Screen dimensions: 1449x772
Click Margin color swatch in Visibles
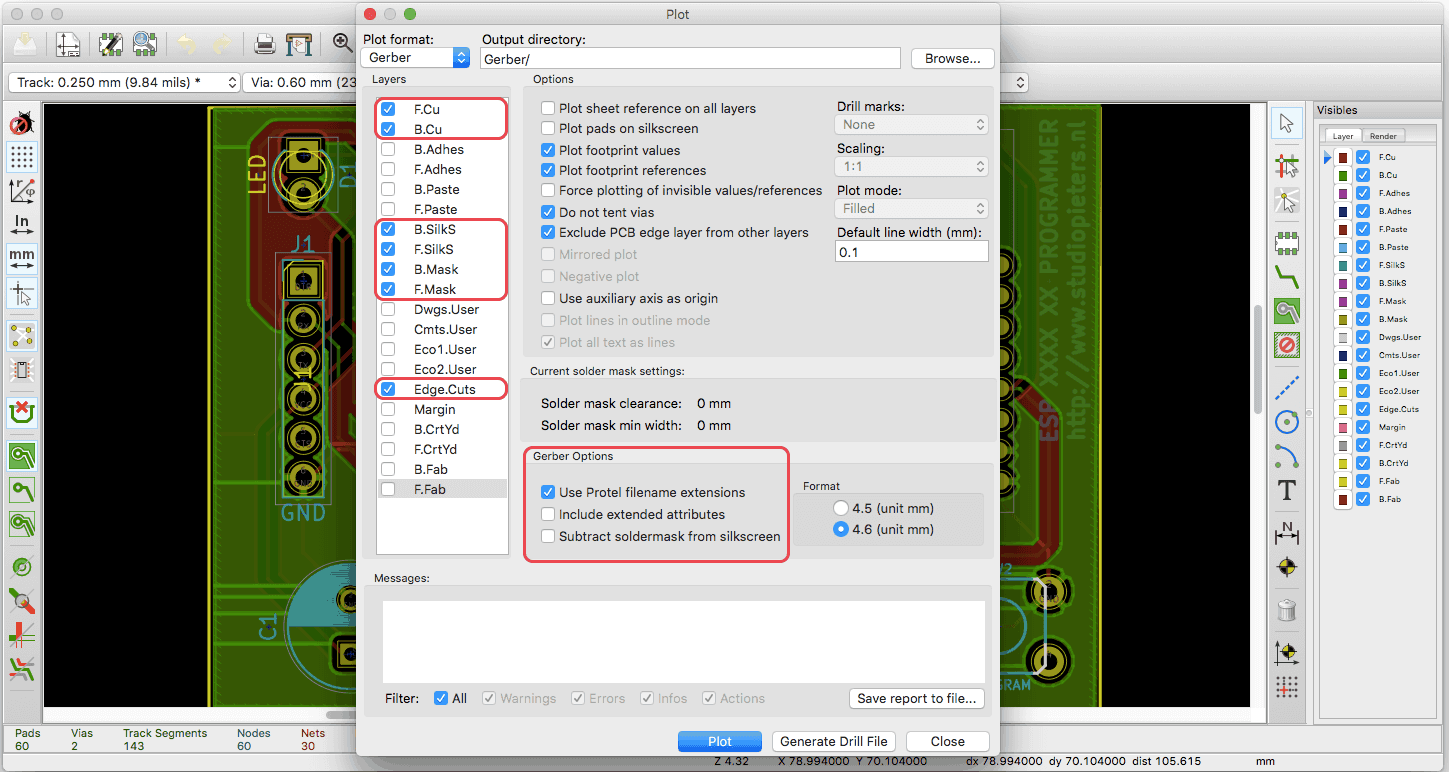point(1343,427)
